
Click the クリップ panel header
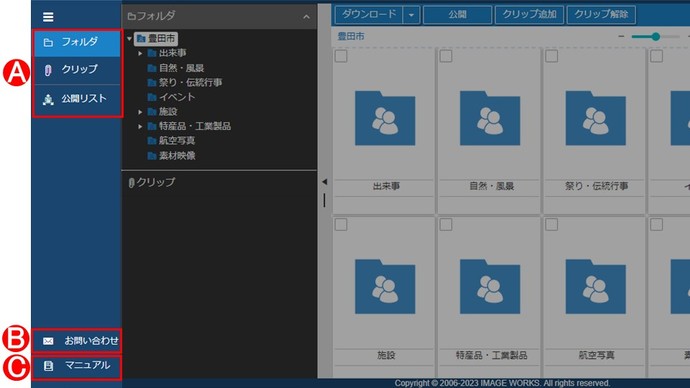tap(219, 182)
